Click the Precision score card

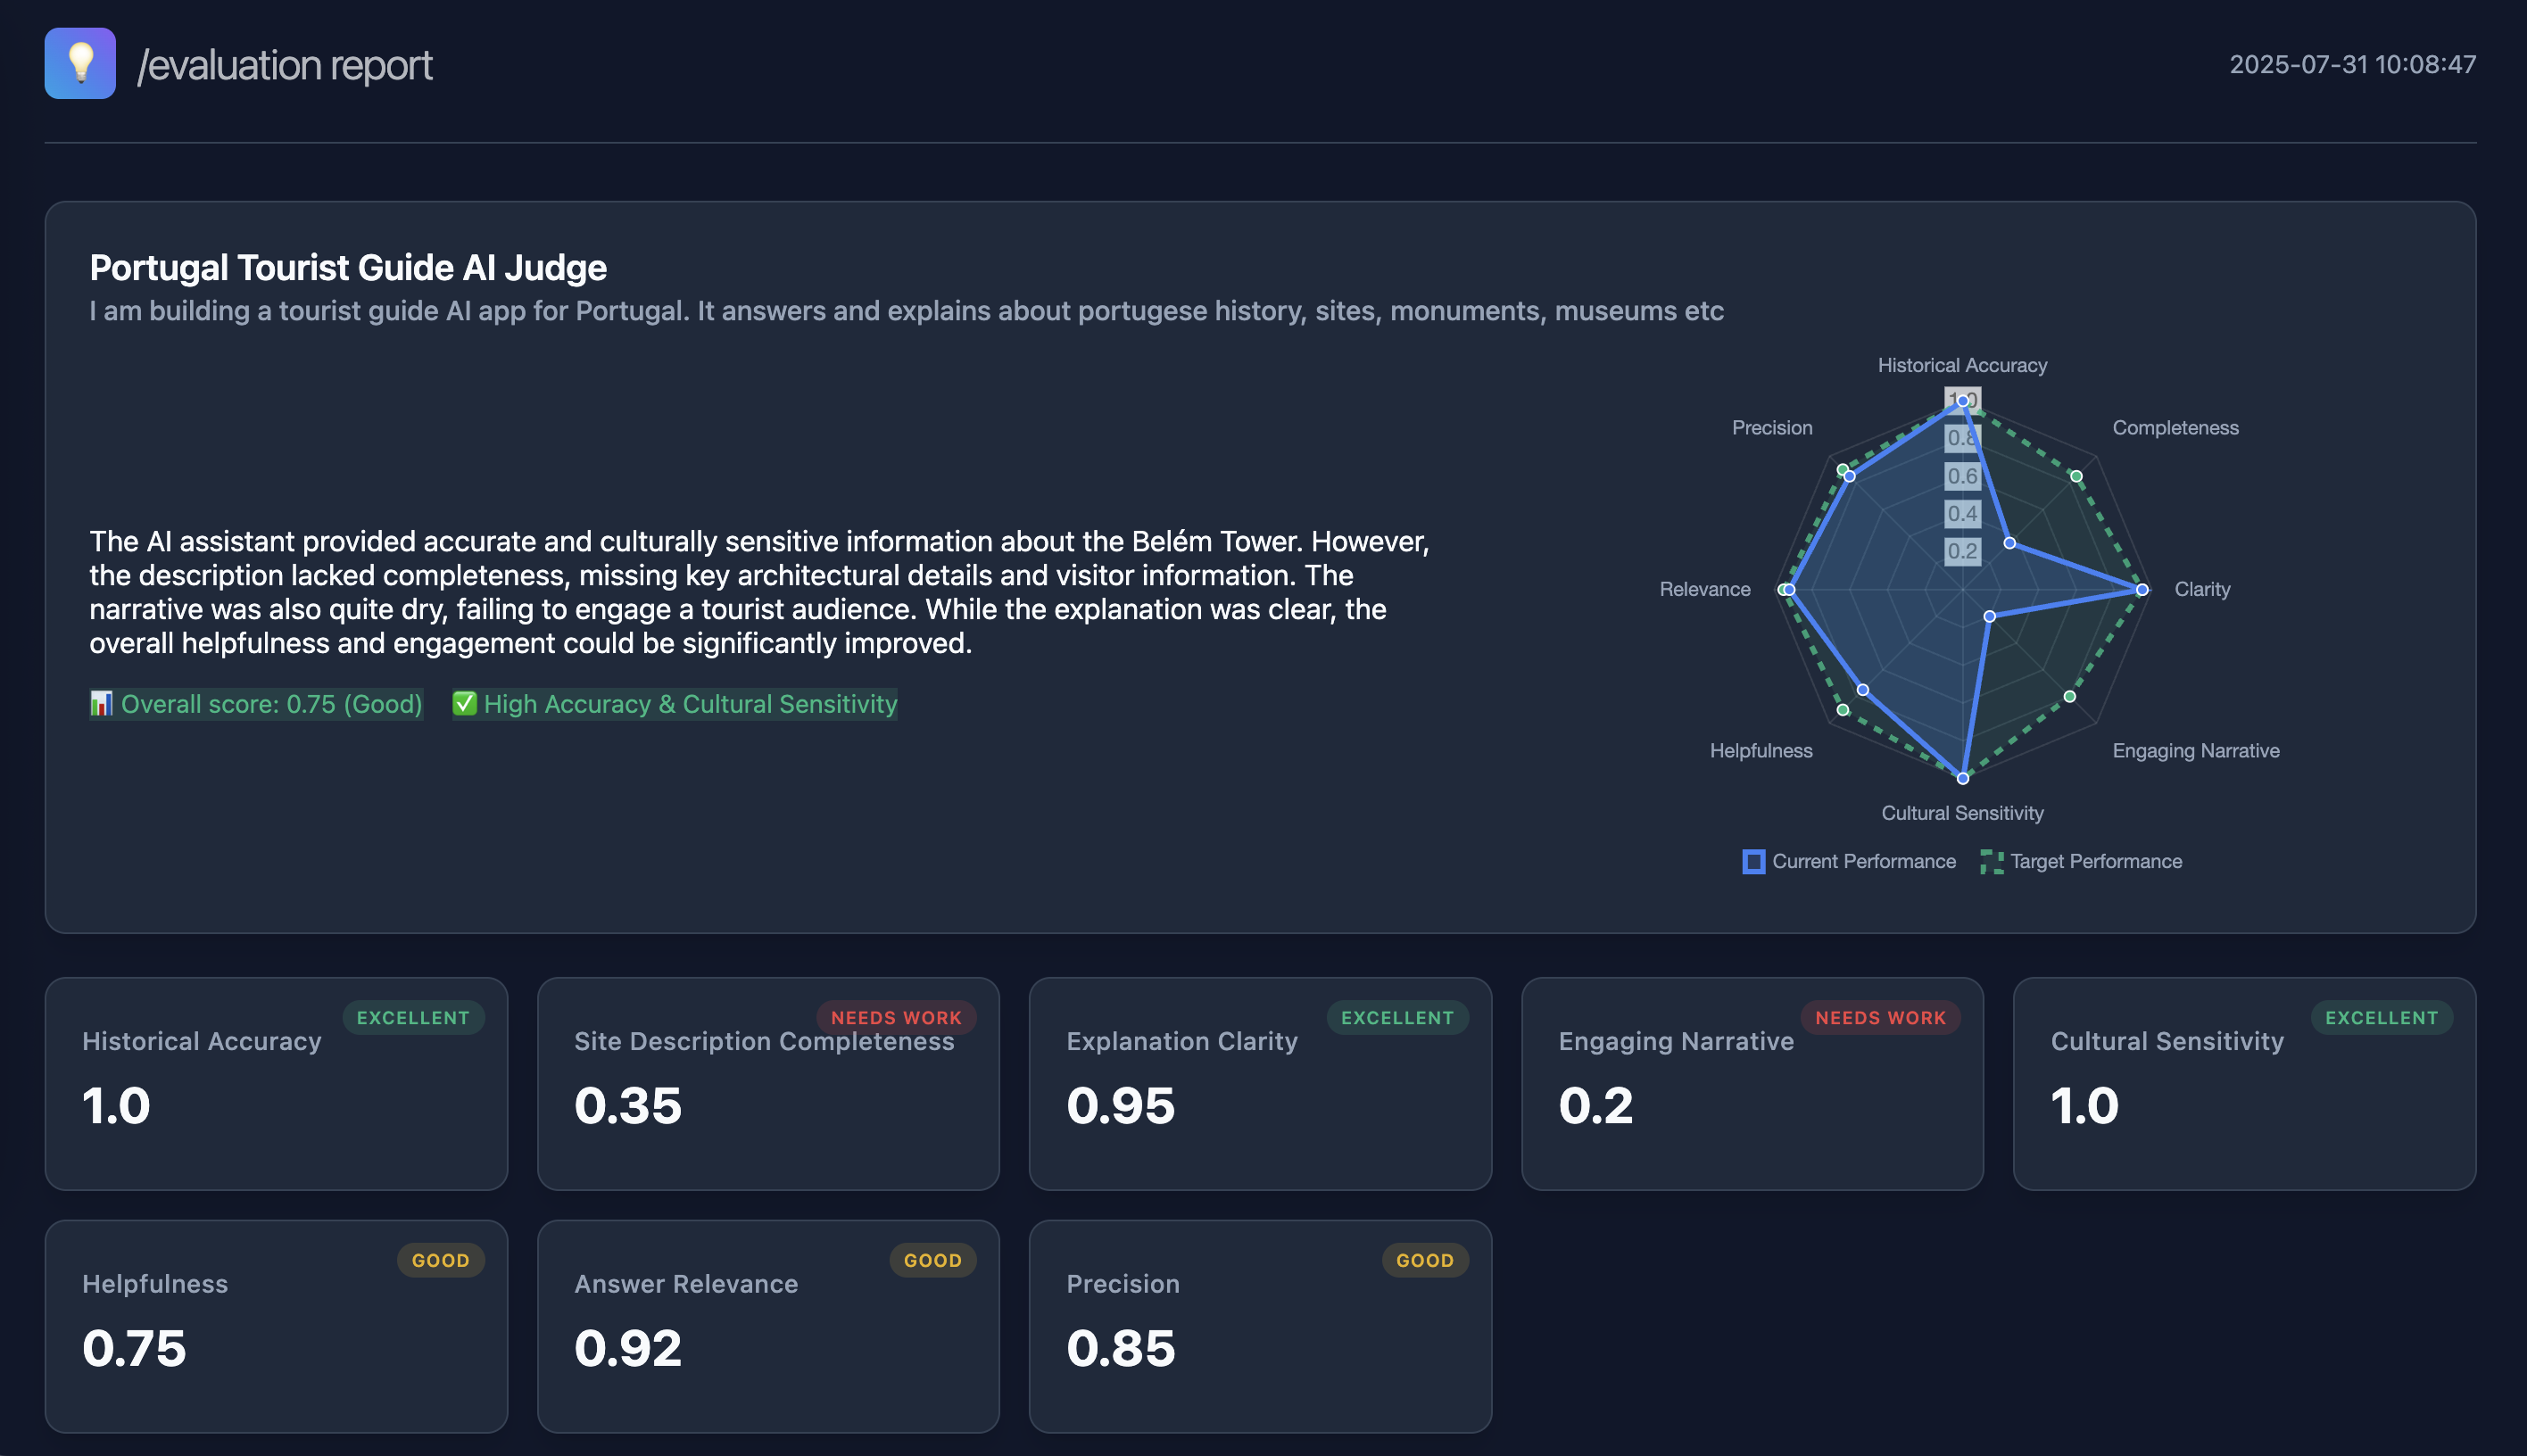(1260, 1326)
